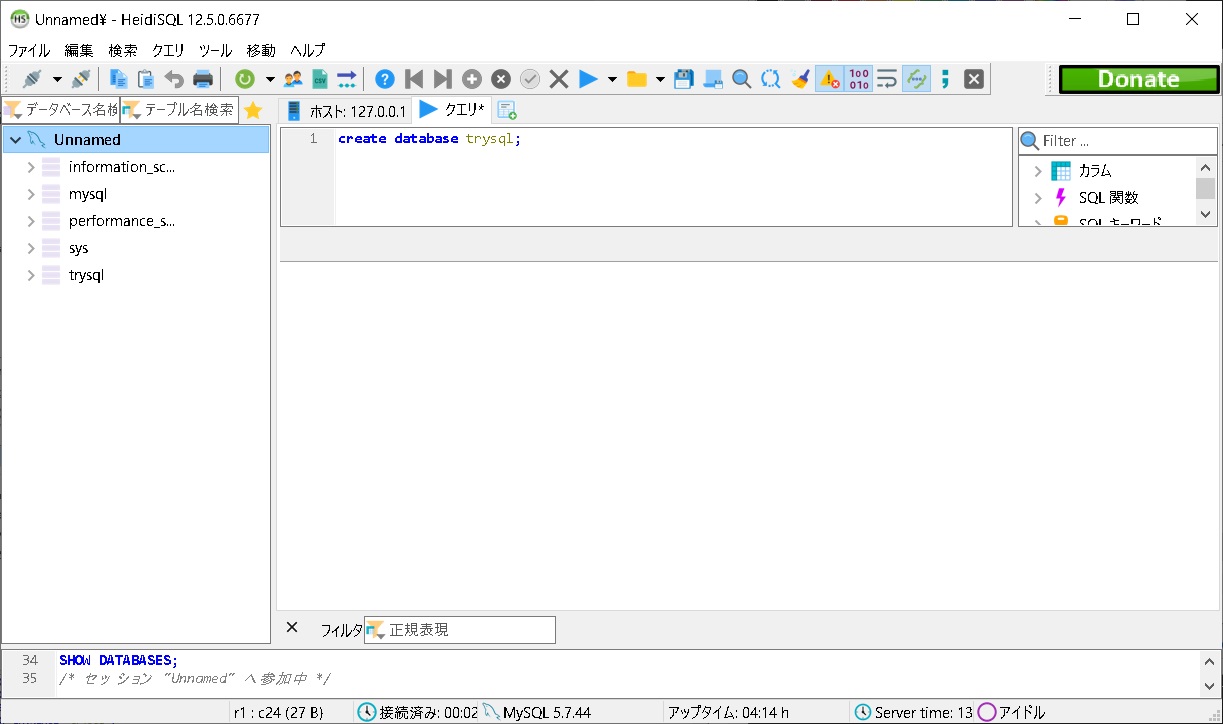Click the save query floppy disk icon
The width and height of the screenshot is (1223, 724).
pos(684,79)
